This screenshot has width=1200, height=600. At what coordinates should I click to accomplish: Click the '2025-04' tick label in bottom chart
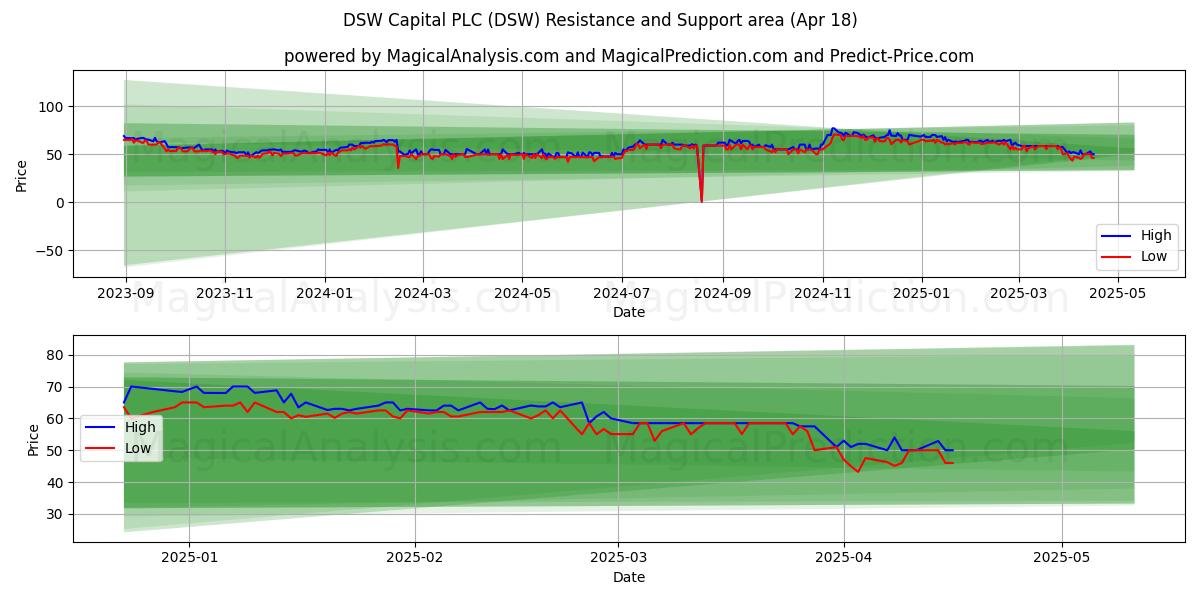[x=844, y=558]
